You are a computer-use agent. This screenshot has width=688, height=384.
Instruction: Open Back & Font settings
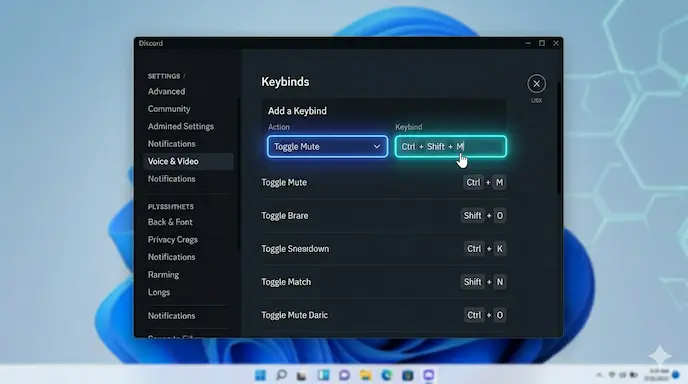(x=170, y=222)
